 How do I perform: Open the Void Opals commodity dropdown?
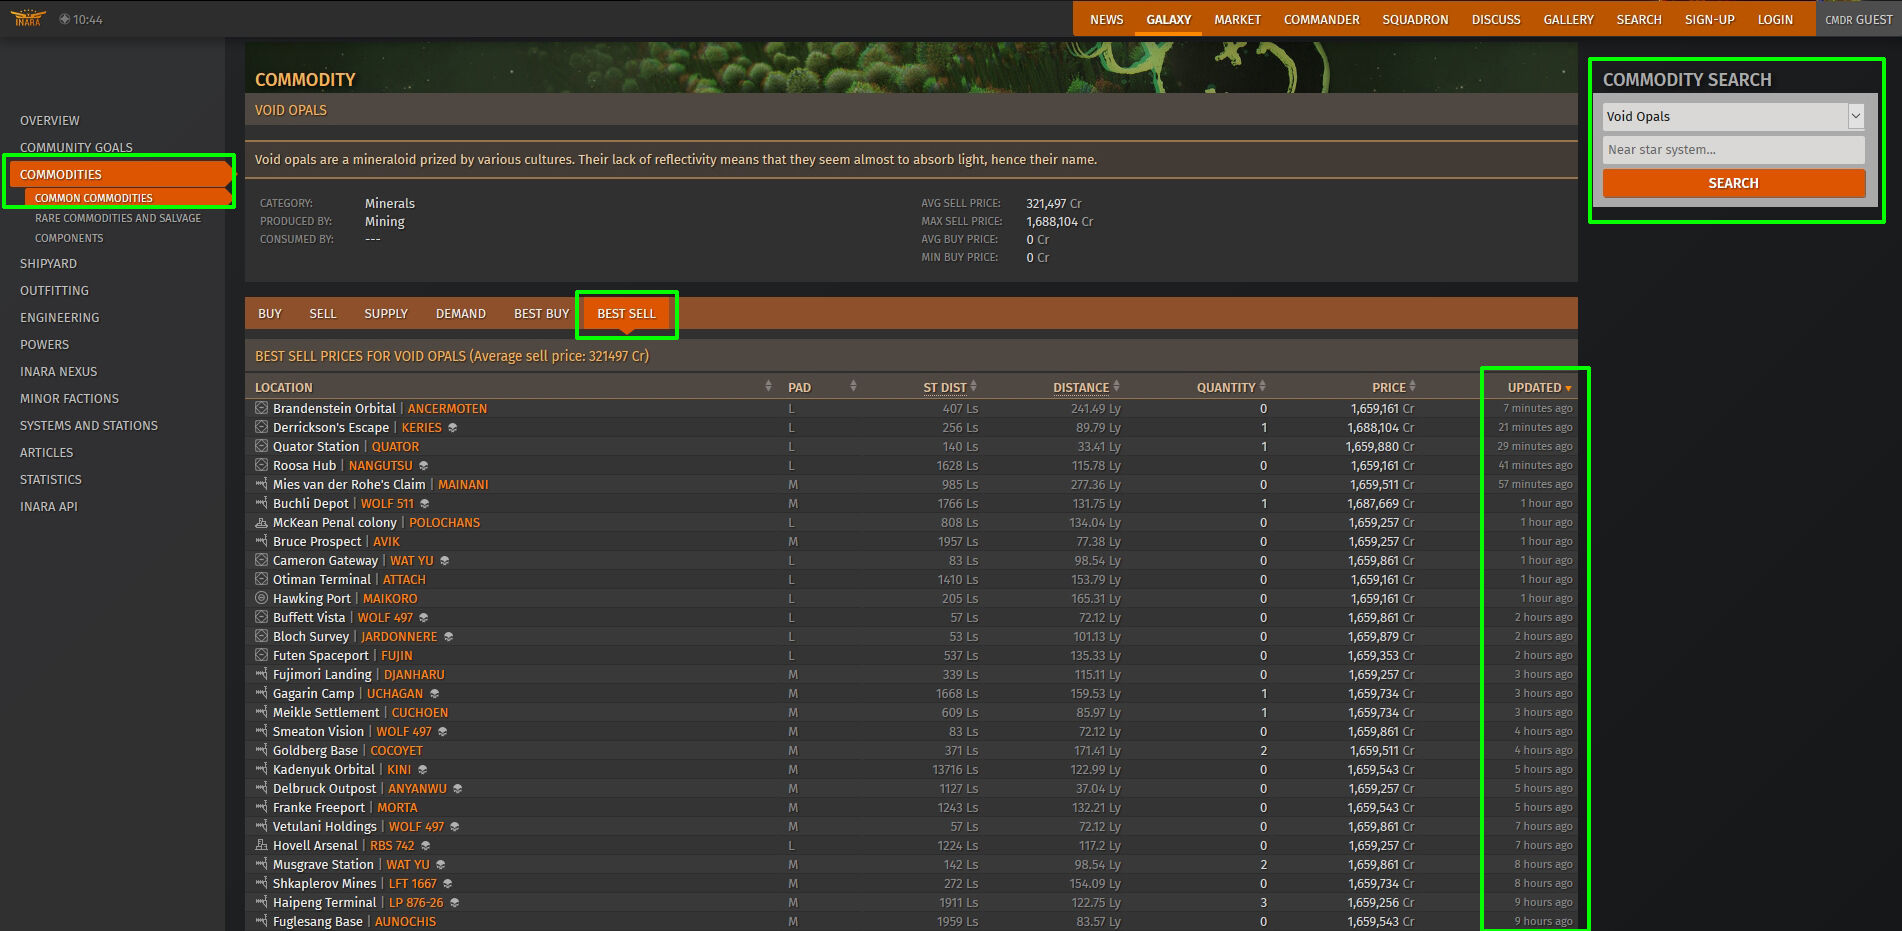click(1734, 116)
